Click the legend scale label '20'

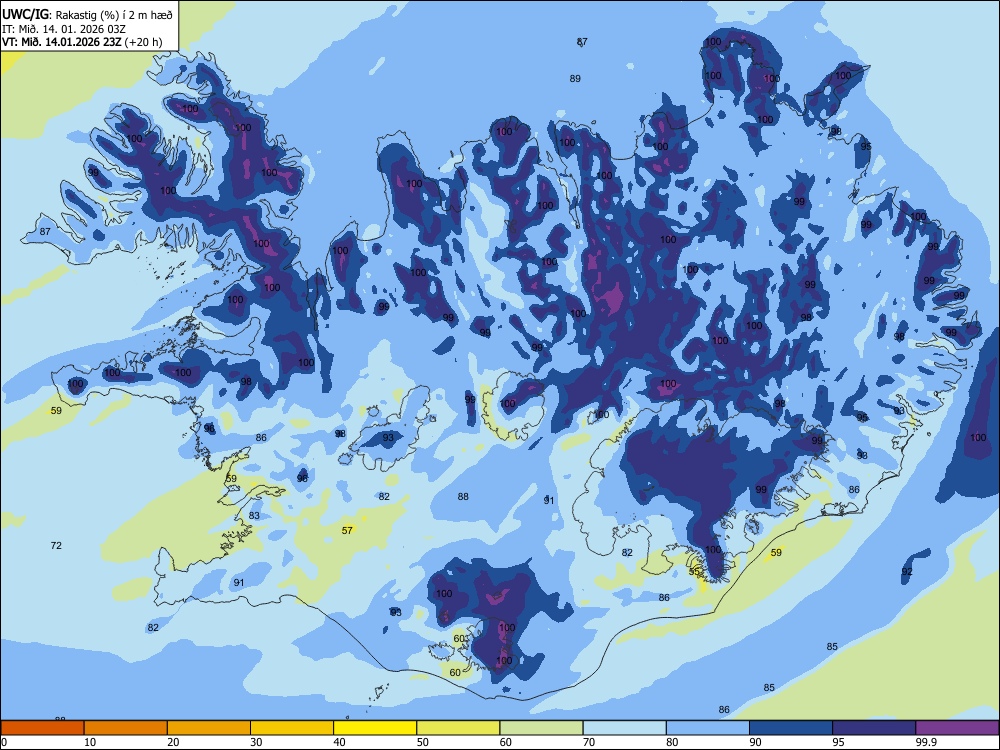tap(173, 742)
